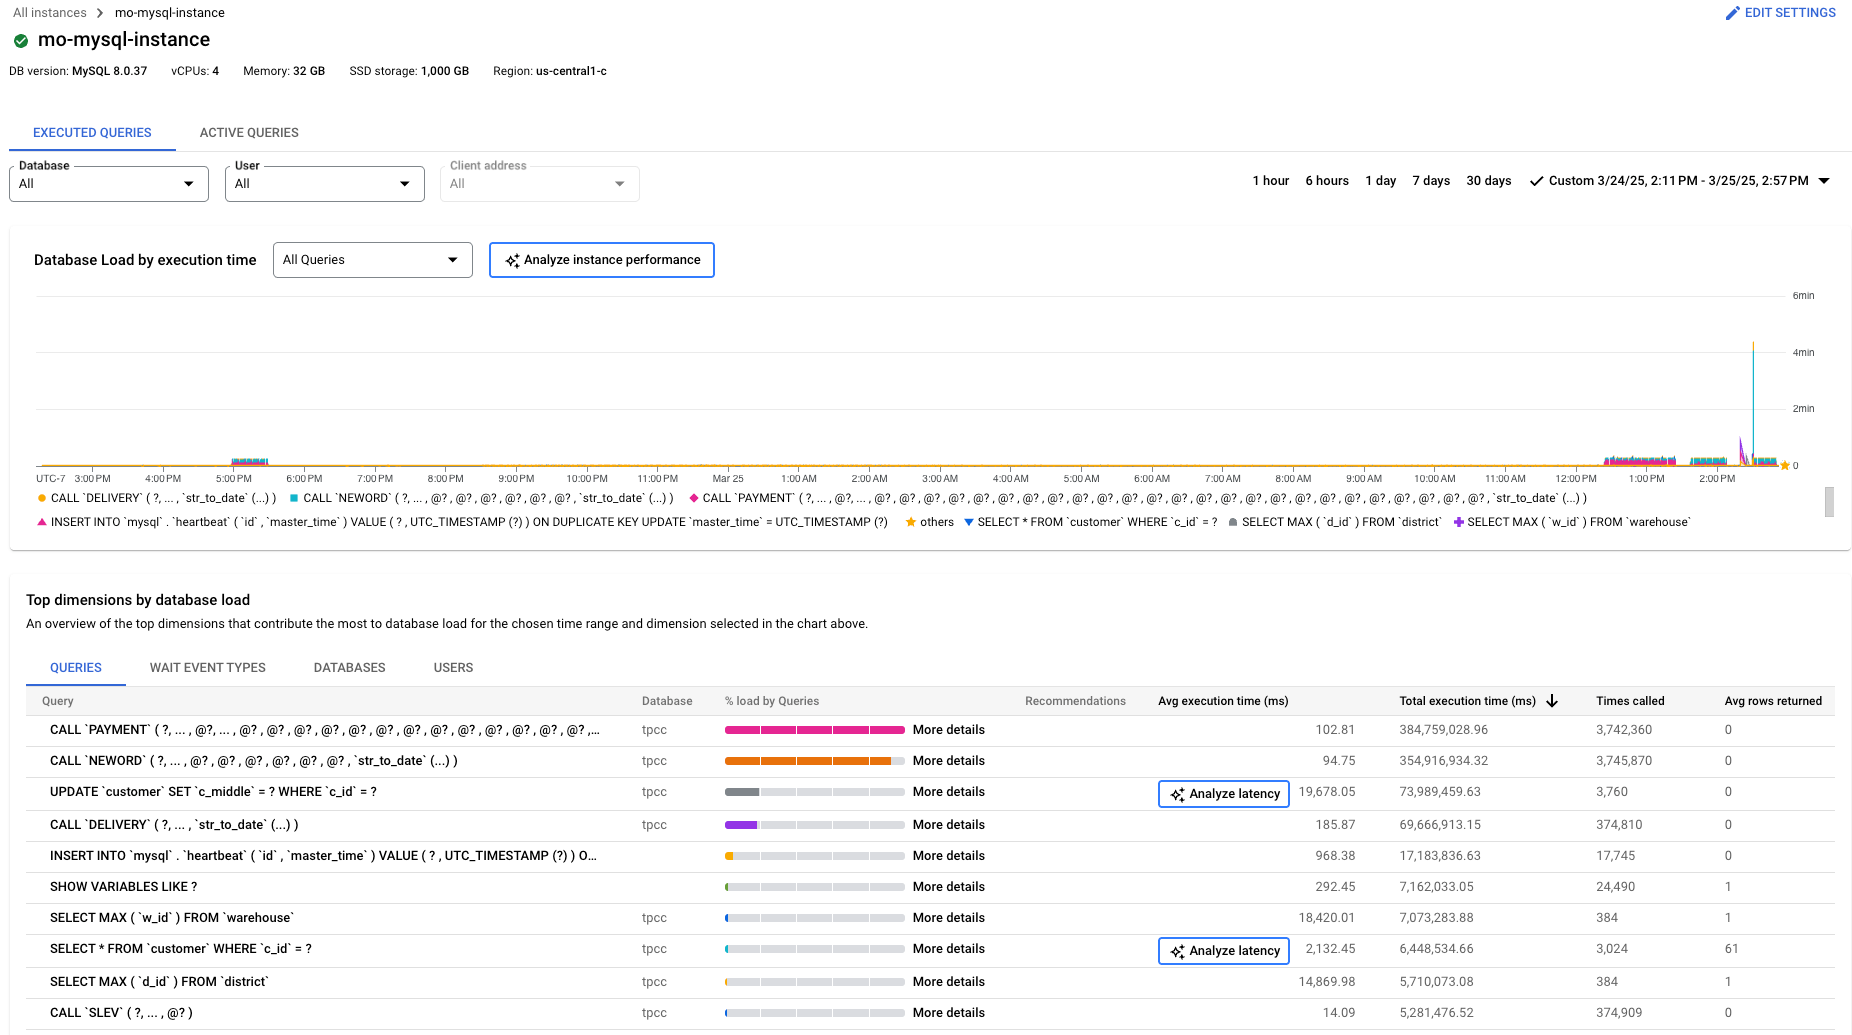Viewport: 1852px width, 1035px height.
Task: Click the checkmark icon beside the Custom time range
Action: click(x=1536, y=181)
